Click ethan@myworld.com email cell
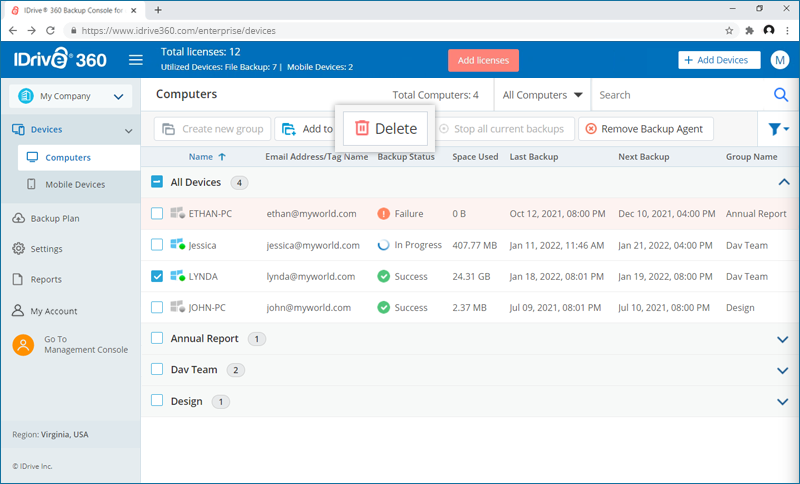Screen dimensions: 800x484 click(x=311, y=214)
